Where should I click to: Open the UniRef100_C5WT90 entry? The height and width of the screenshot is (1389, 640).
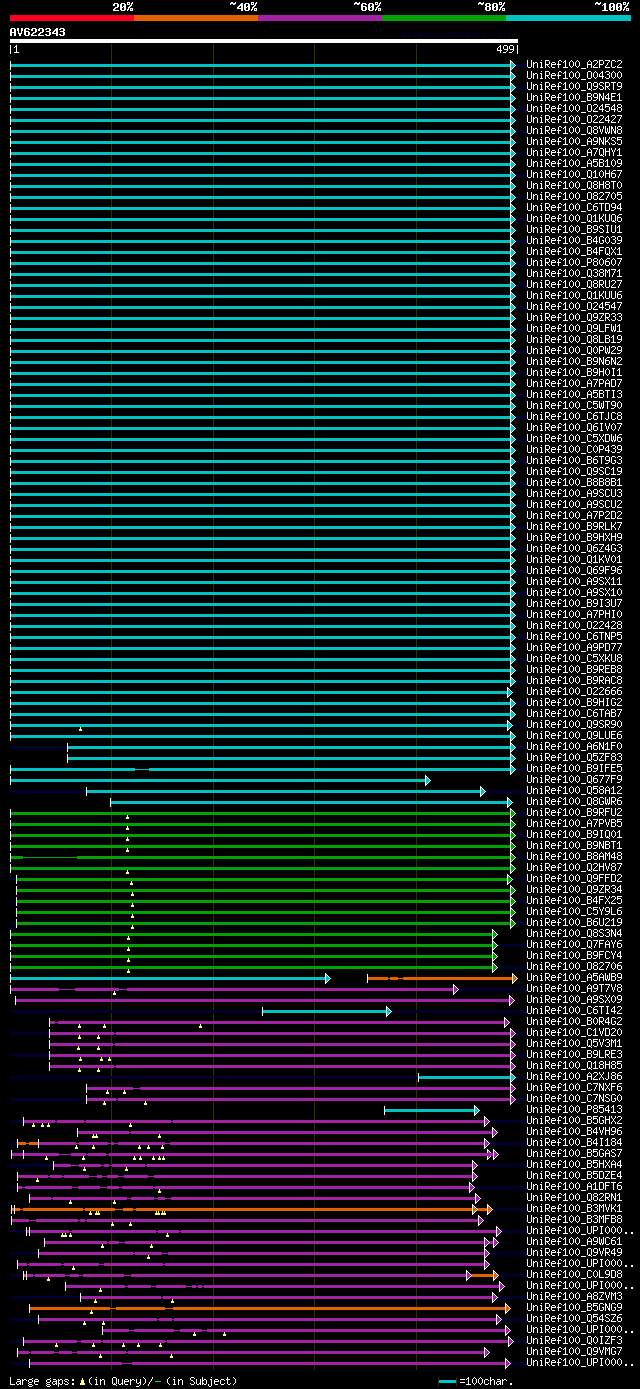pos(574,406)
